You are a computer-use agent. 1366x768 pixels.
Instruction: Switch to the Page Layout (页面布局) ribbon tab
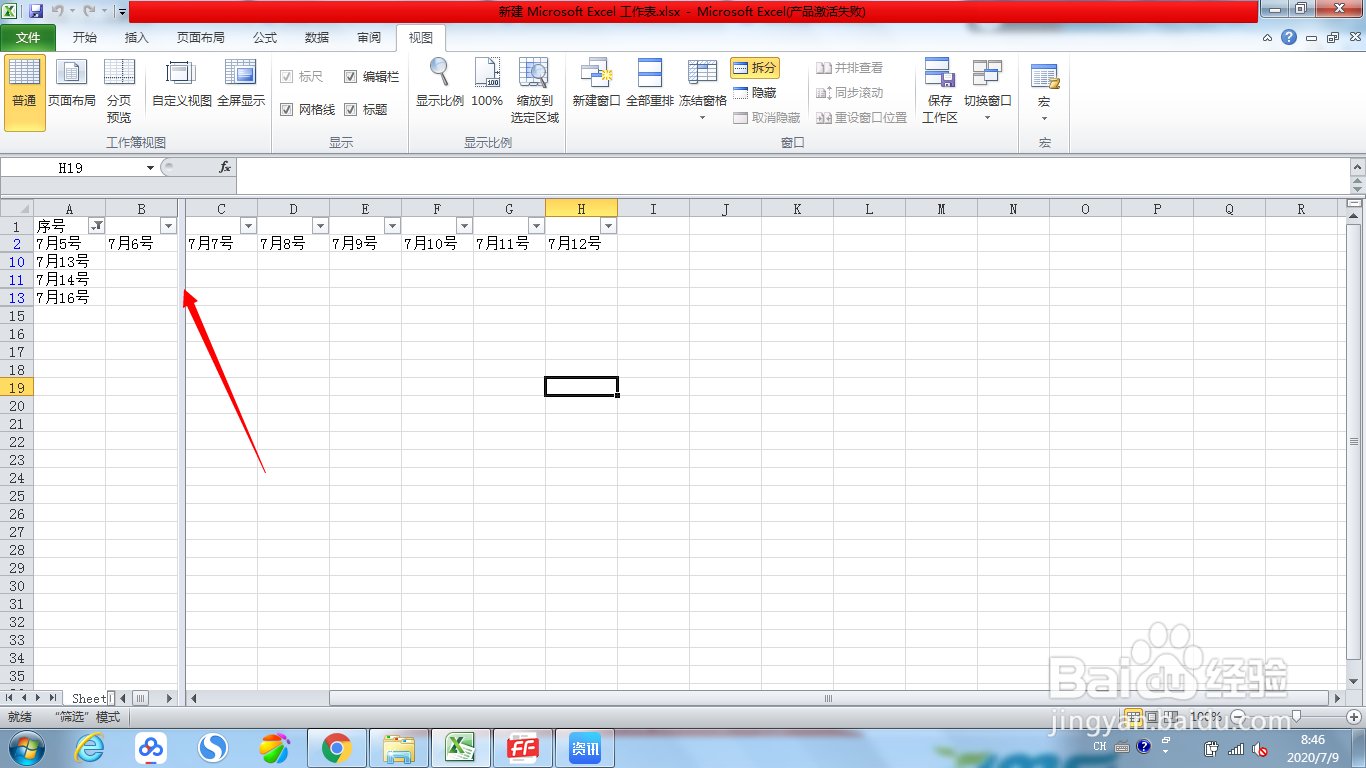(x=201, y=38)
